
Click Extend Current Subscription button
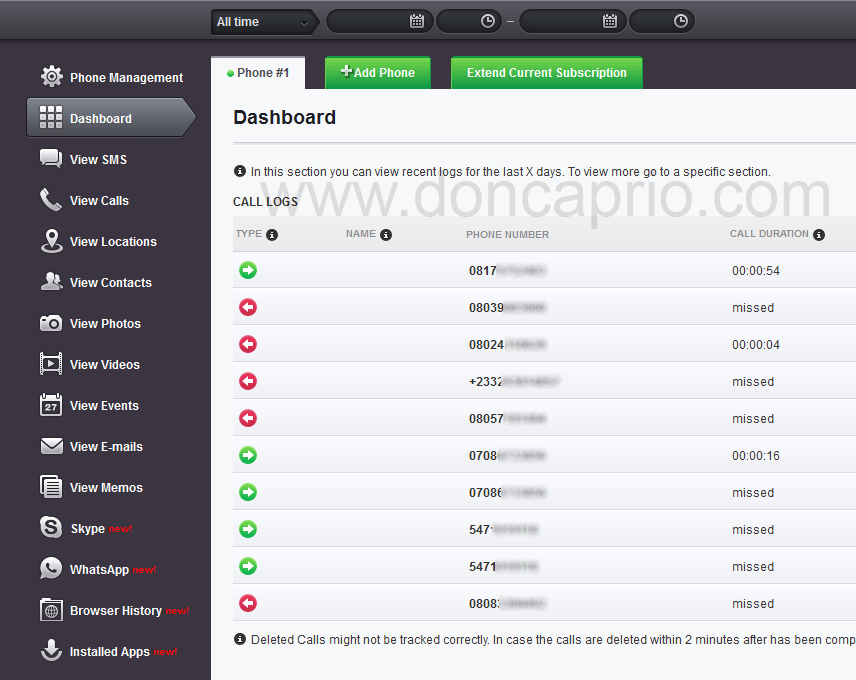tap(546, 73)
